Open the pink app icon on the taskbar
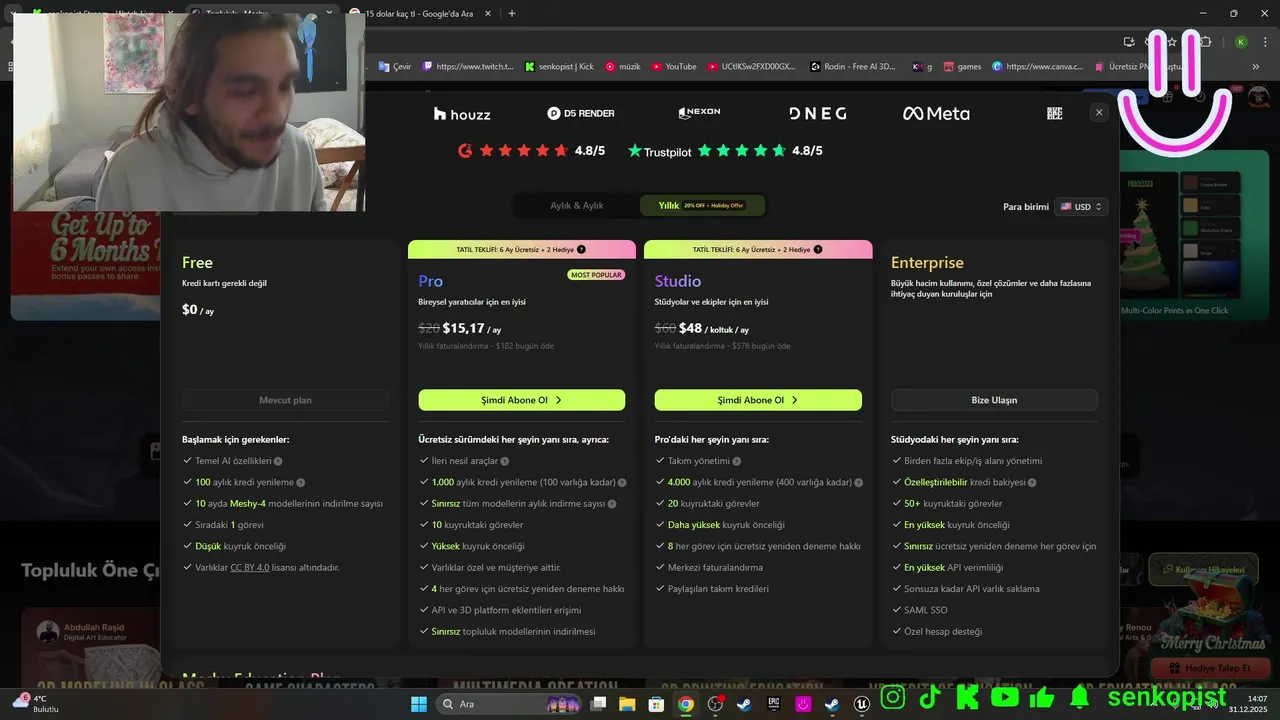1280x720 pixels. pos(802,704)
